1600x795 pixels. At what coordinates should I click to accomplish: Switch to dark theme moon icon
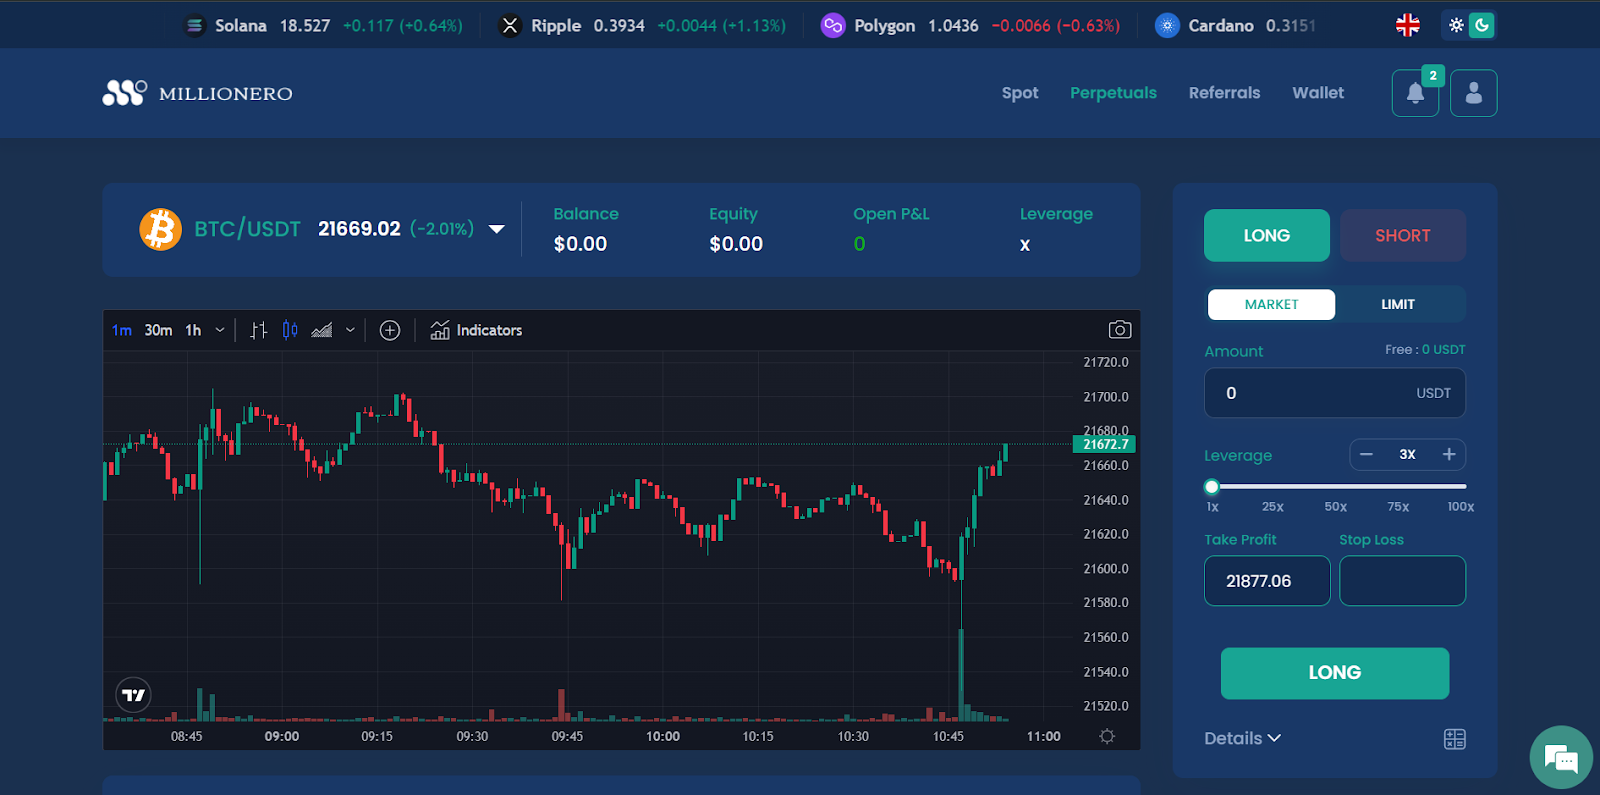coord(1482,25)
